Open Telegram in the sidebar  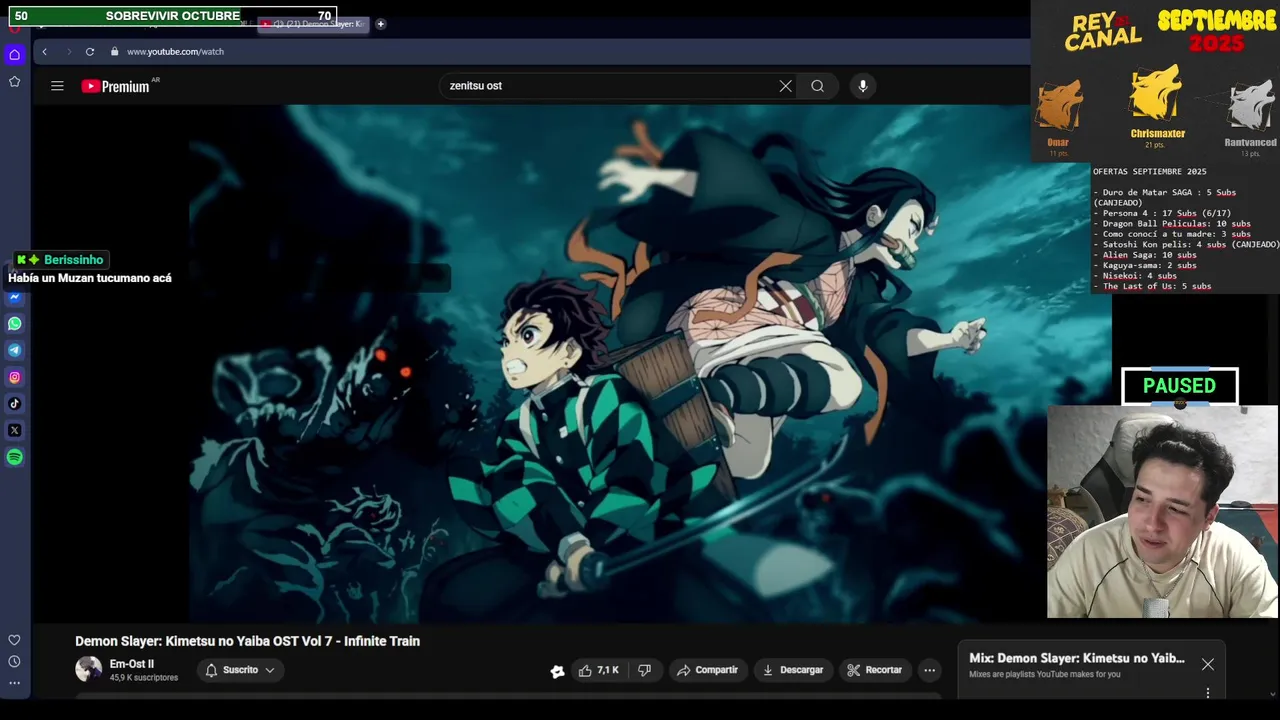pyautogui.click(x=14, y=350)
